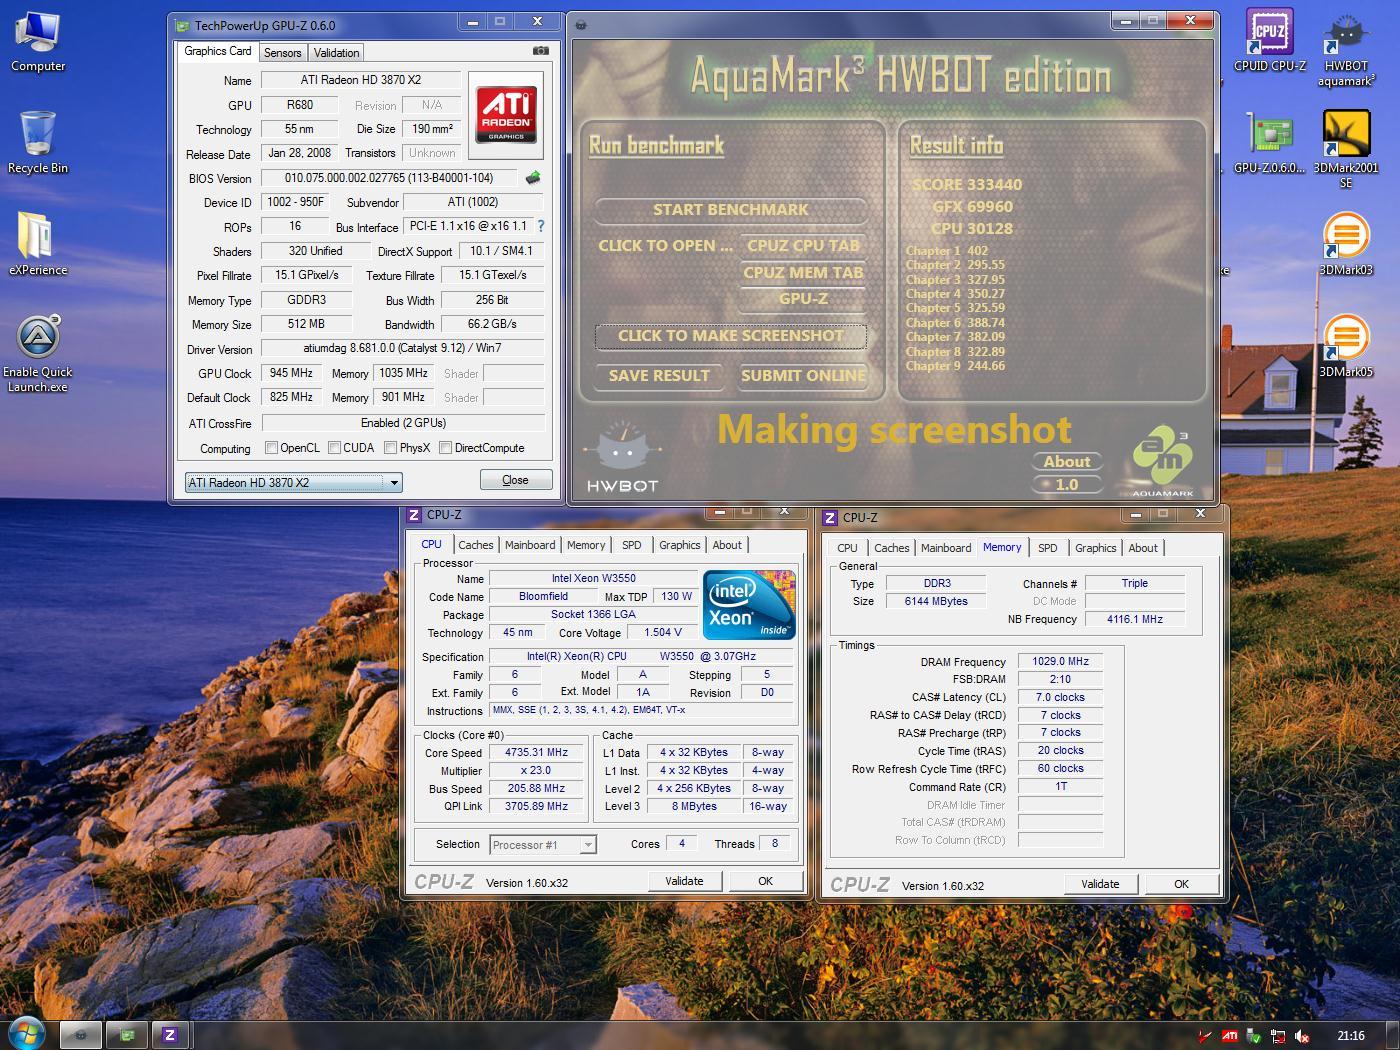This screenshot has width=1400, height=1050.
Task: Select the AquaMark taskbar button
Action: pos(81,1035)
